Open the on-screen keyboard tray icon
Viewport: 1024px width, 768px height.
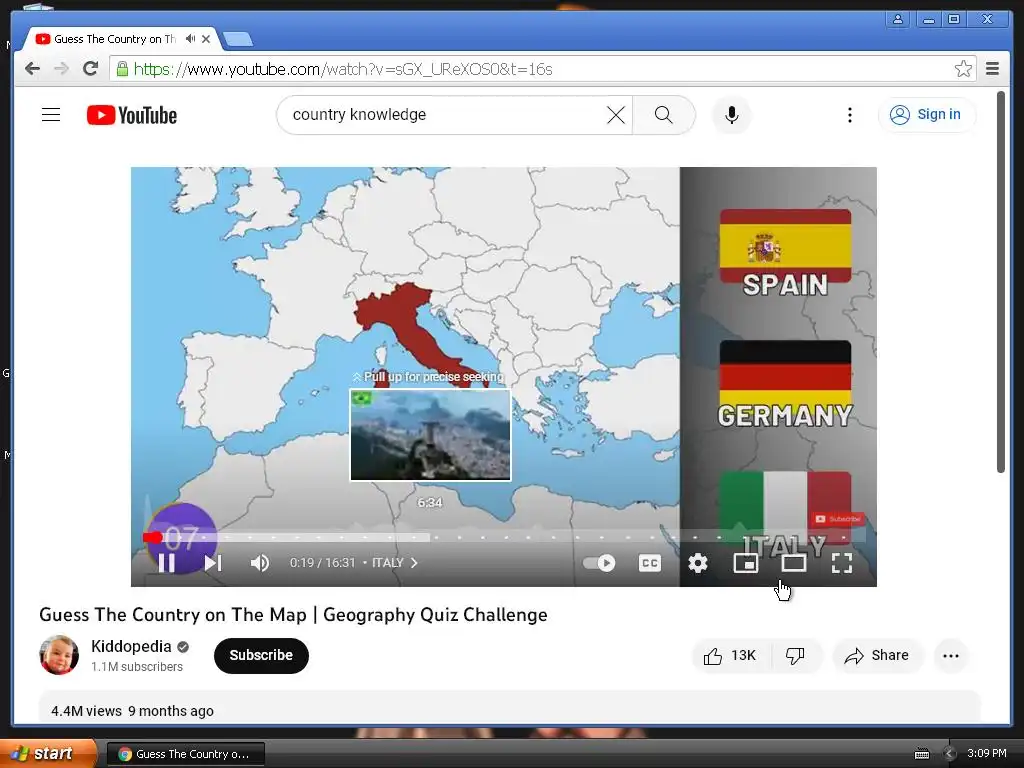coord(921,754)
